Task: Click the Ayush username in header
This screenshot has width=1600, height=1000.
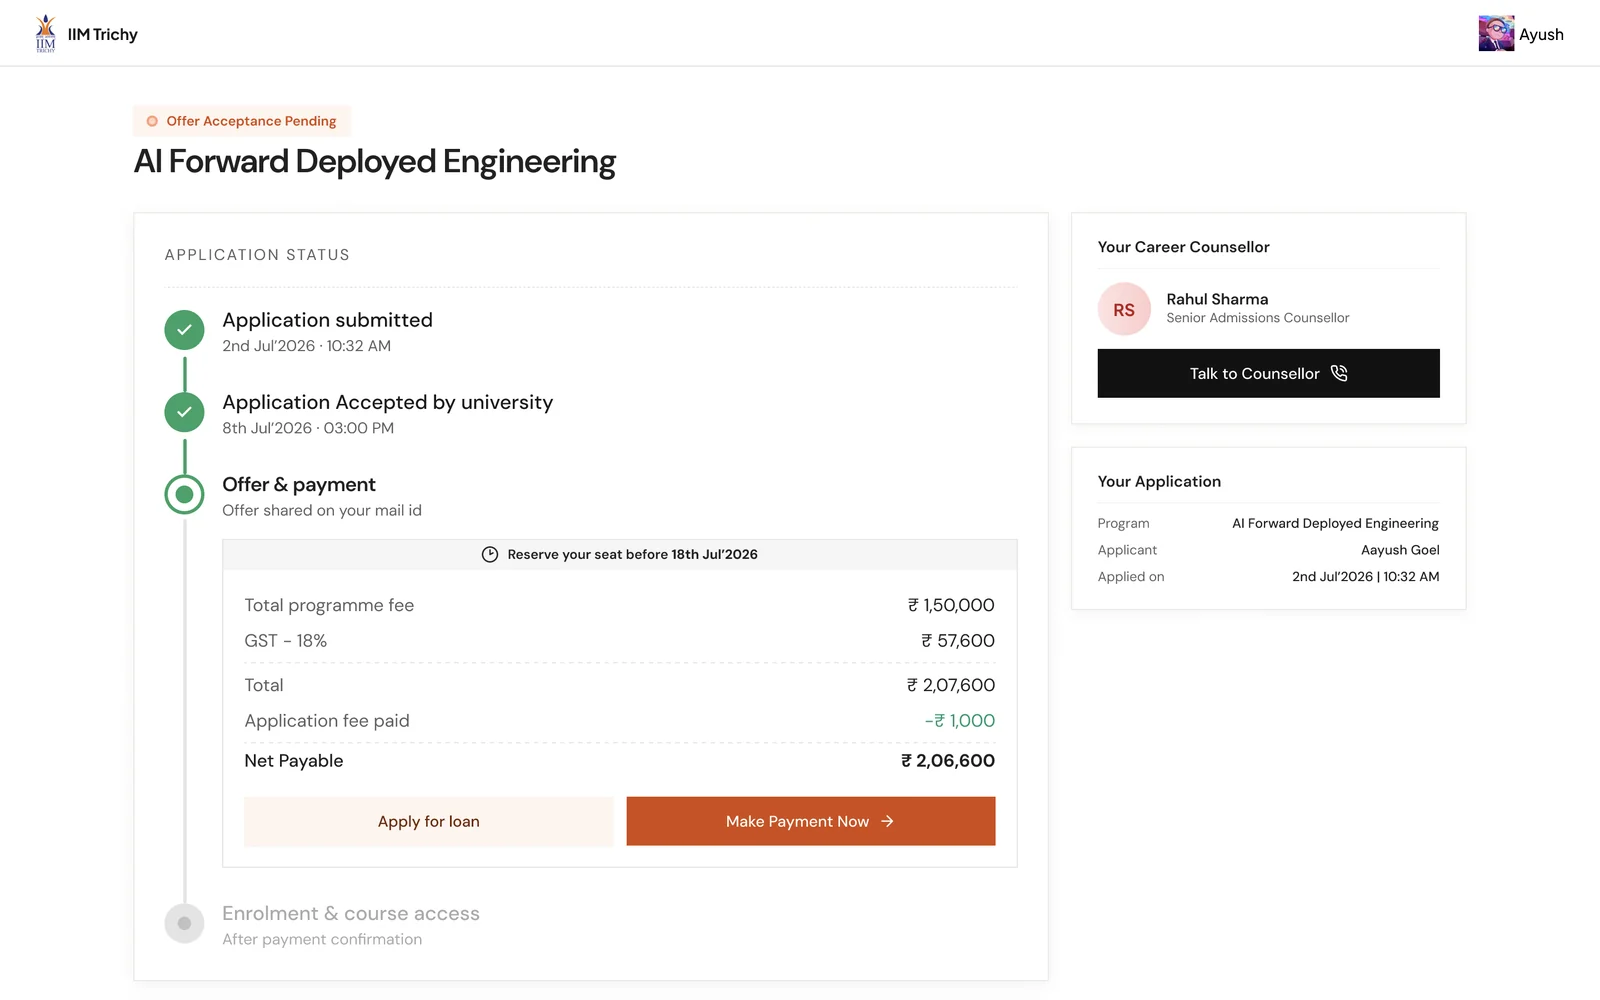Action: (x=1541, y=34)
